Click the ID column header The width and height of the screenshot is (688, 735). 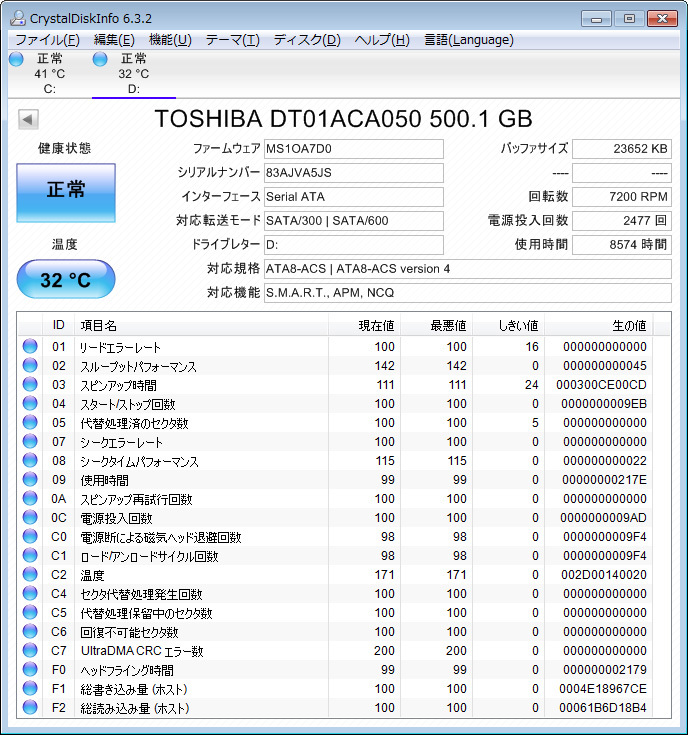click(59, 325)
